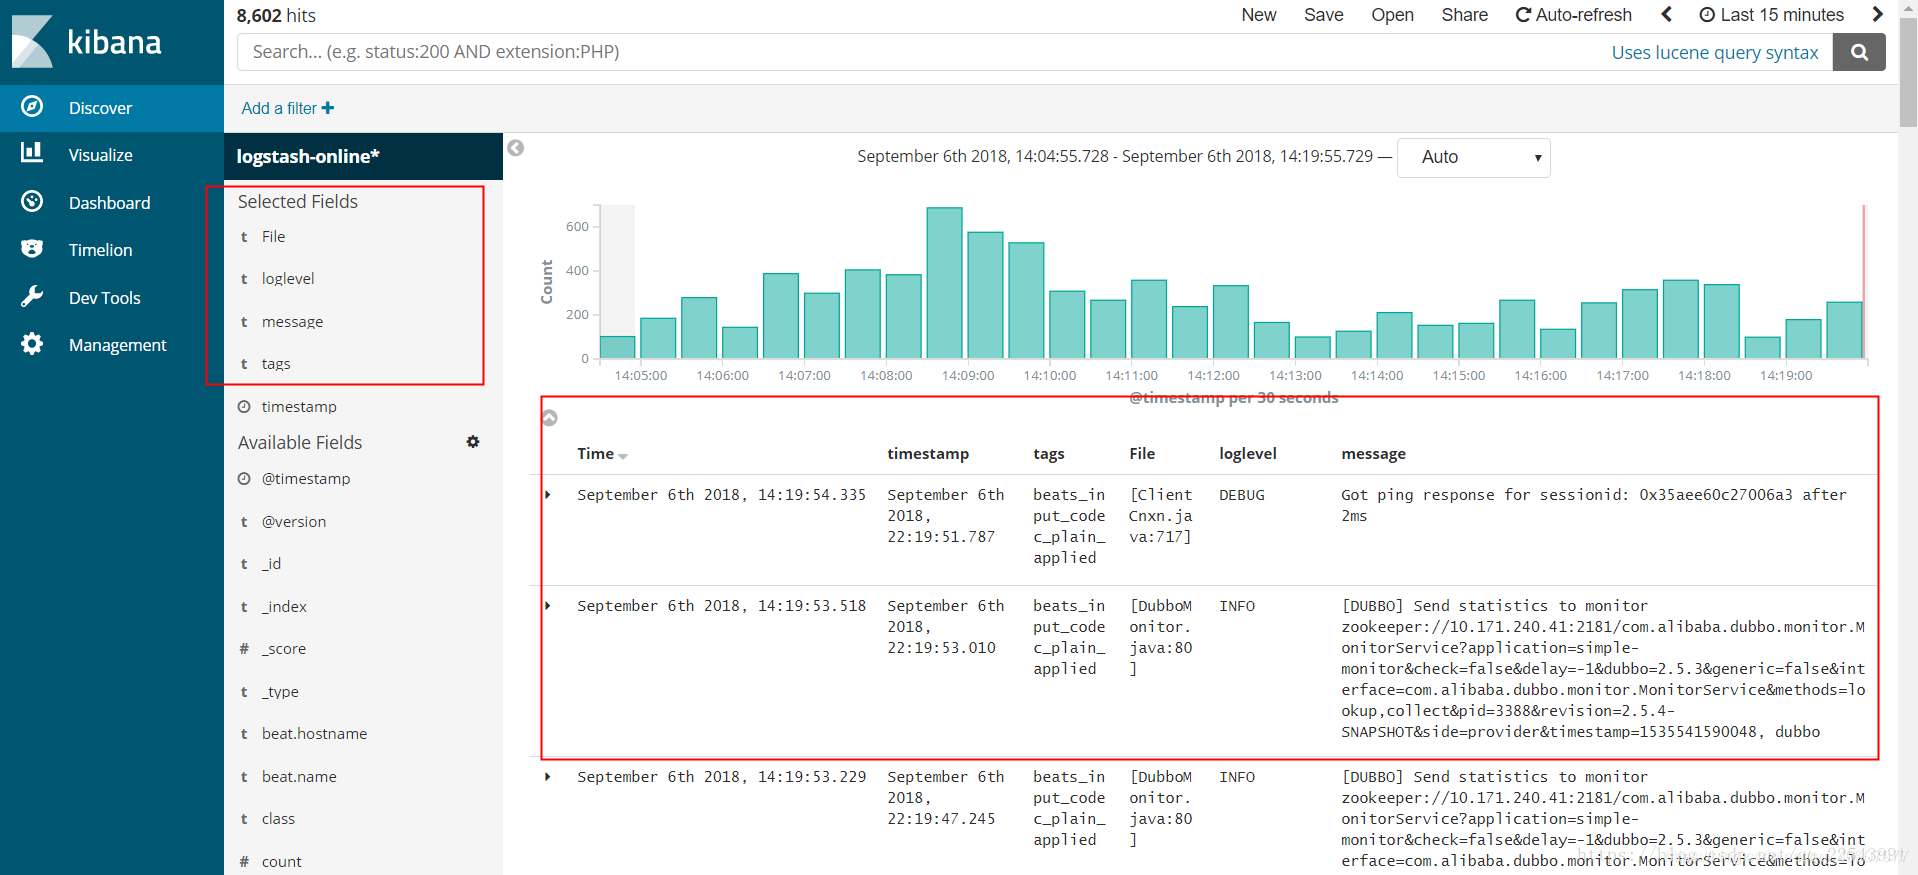Click the Visualize bar chart icon
Screen dimensions: 1918x875
32,152
